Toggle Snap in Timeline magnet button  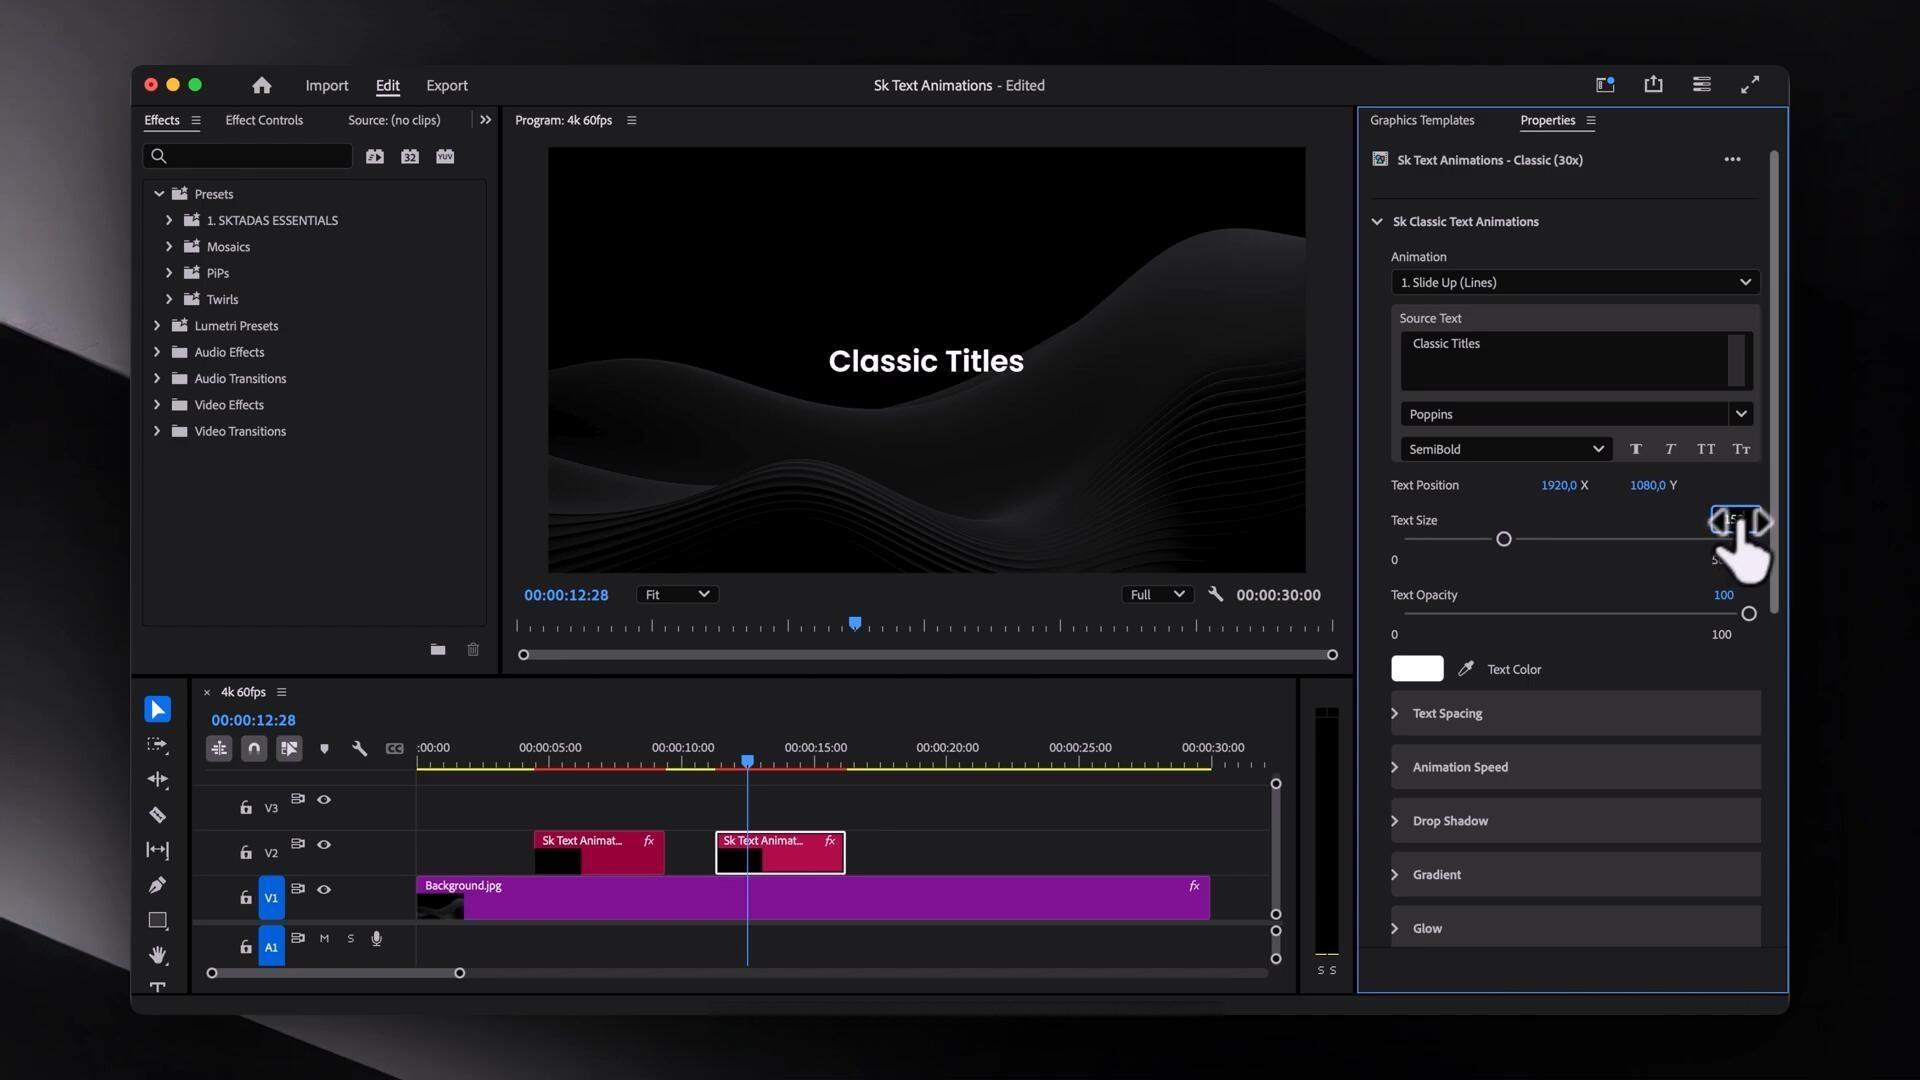coord(254,748)
